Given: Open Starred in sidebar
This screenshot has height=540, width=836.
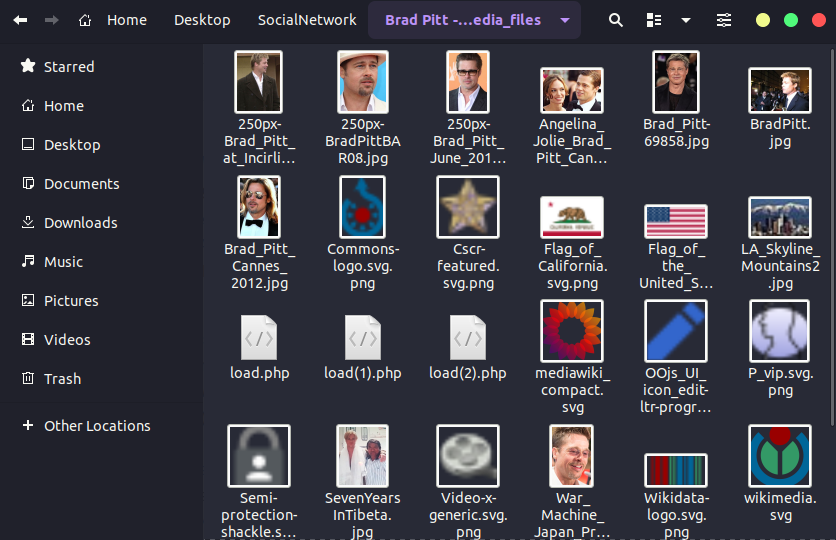Looking at the screenshot, I should [101, 67].
